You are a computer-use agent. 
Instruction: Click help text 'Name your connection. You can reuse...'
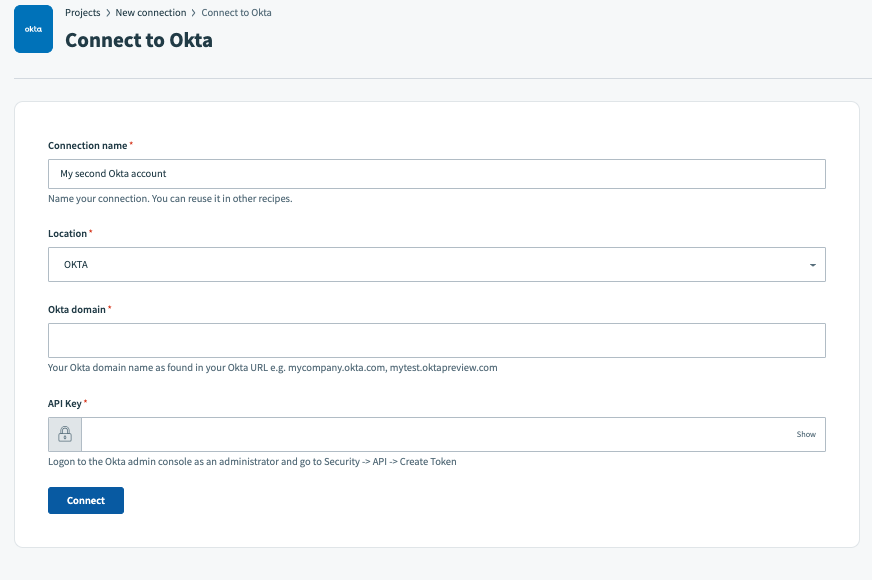pos(170,199)
